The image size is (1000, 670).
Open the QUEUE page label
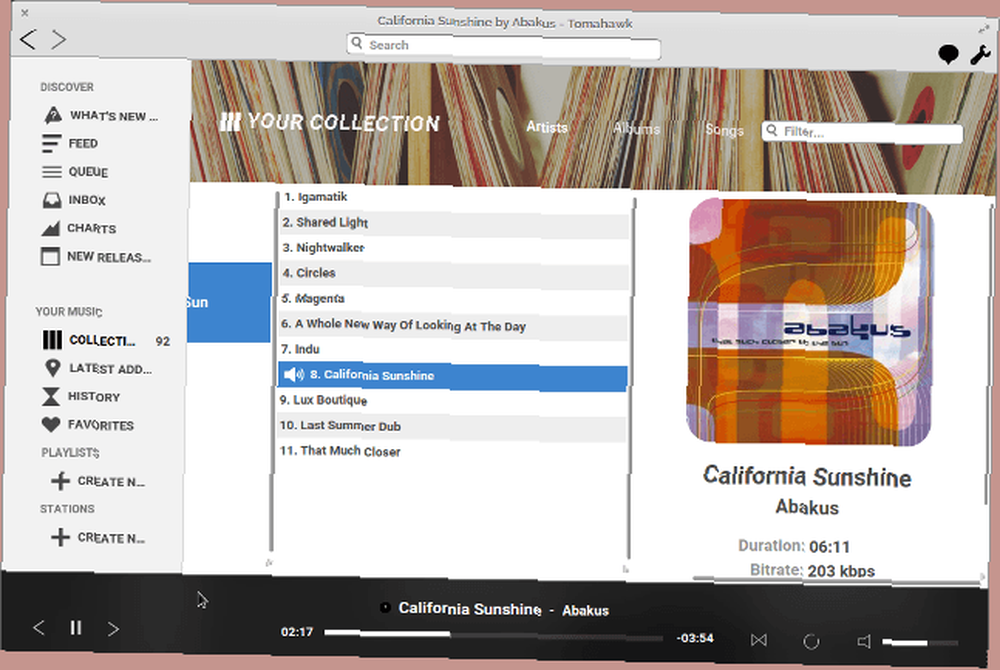(88, 172)
